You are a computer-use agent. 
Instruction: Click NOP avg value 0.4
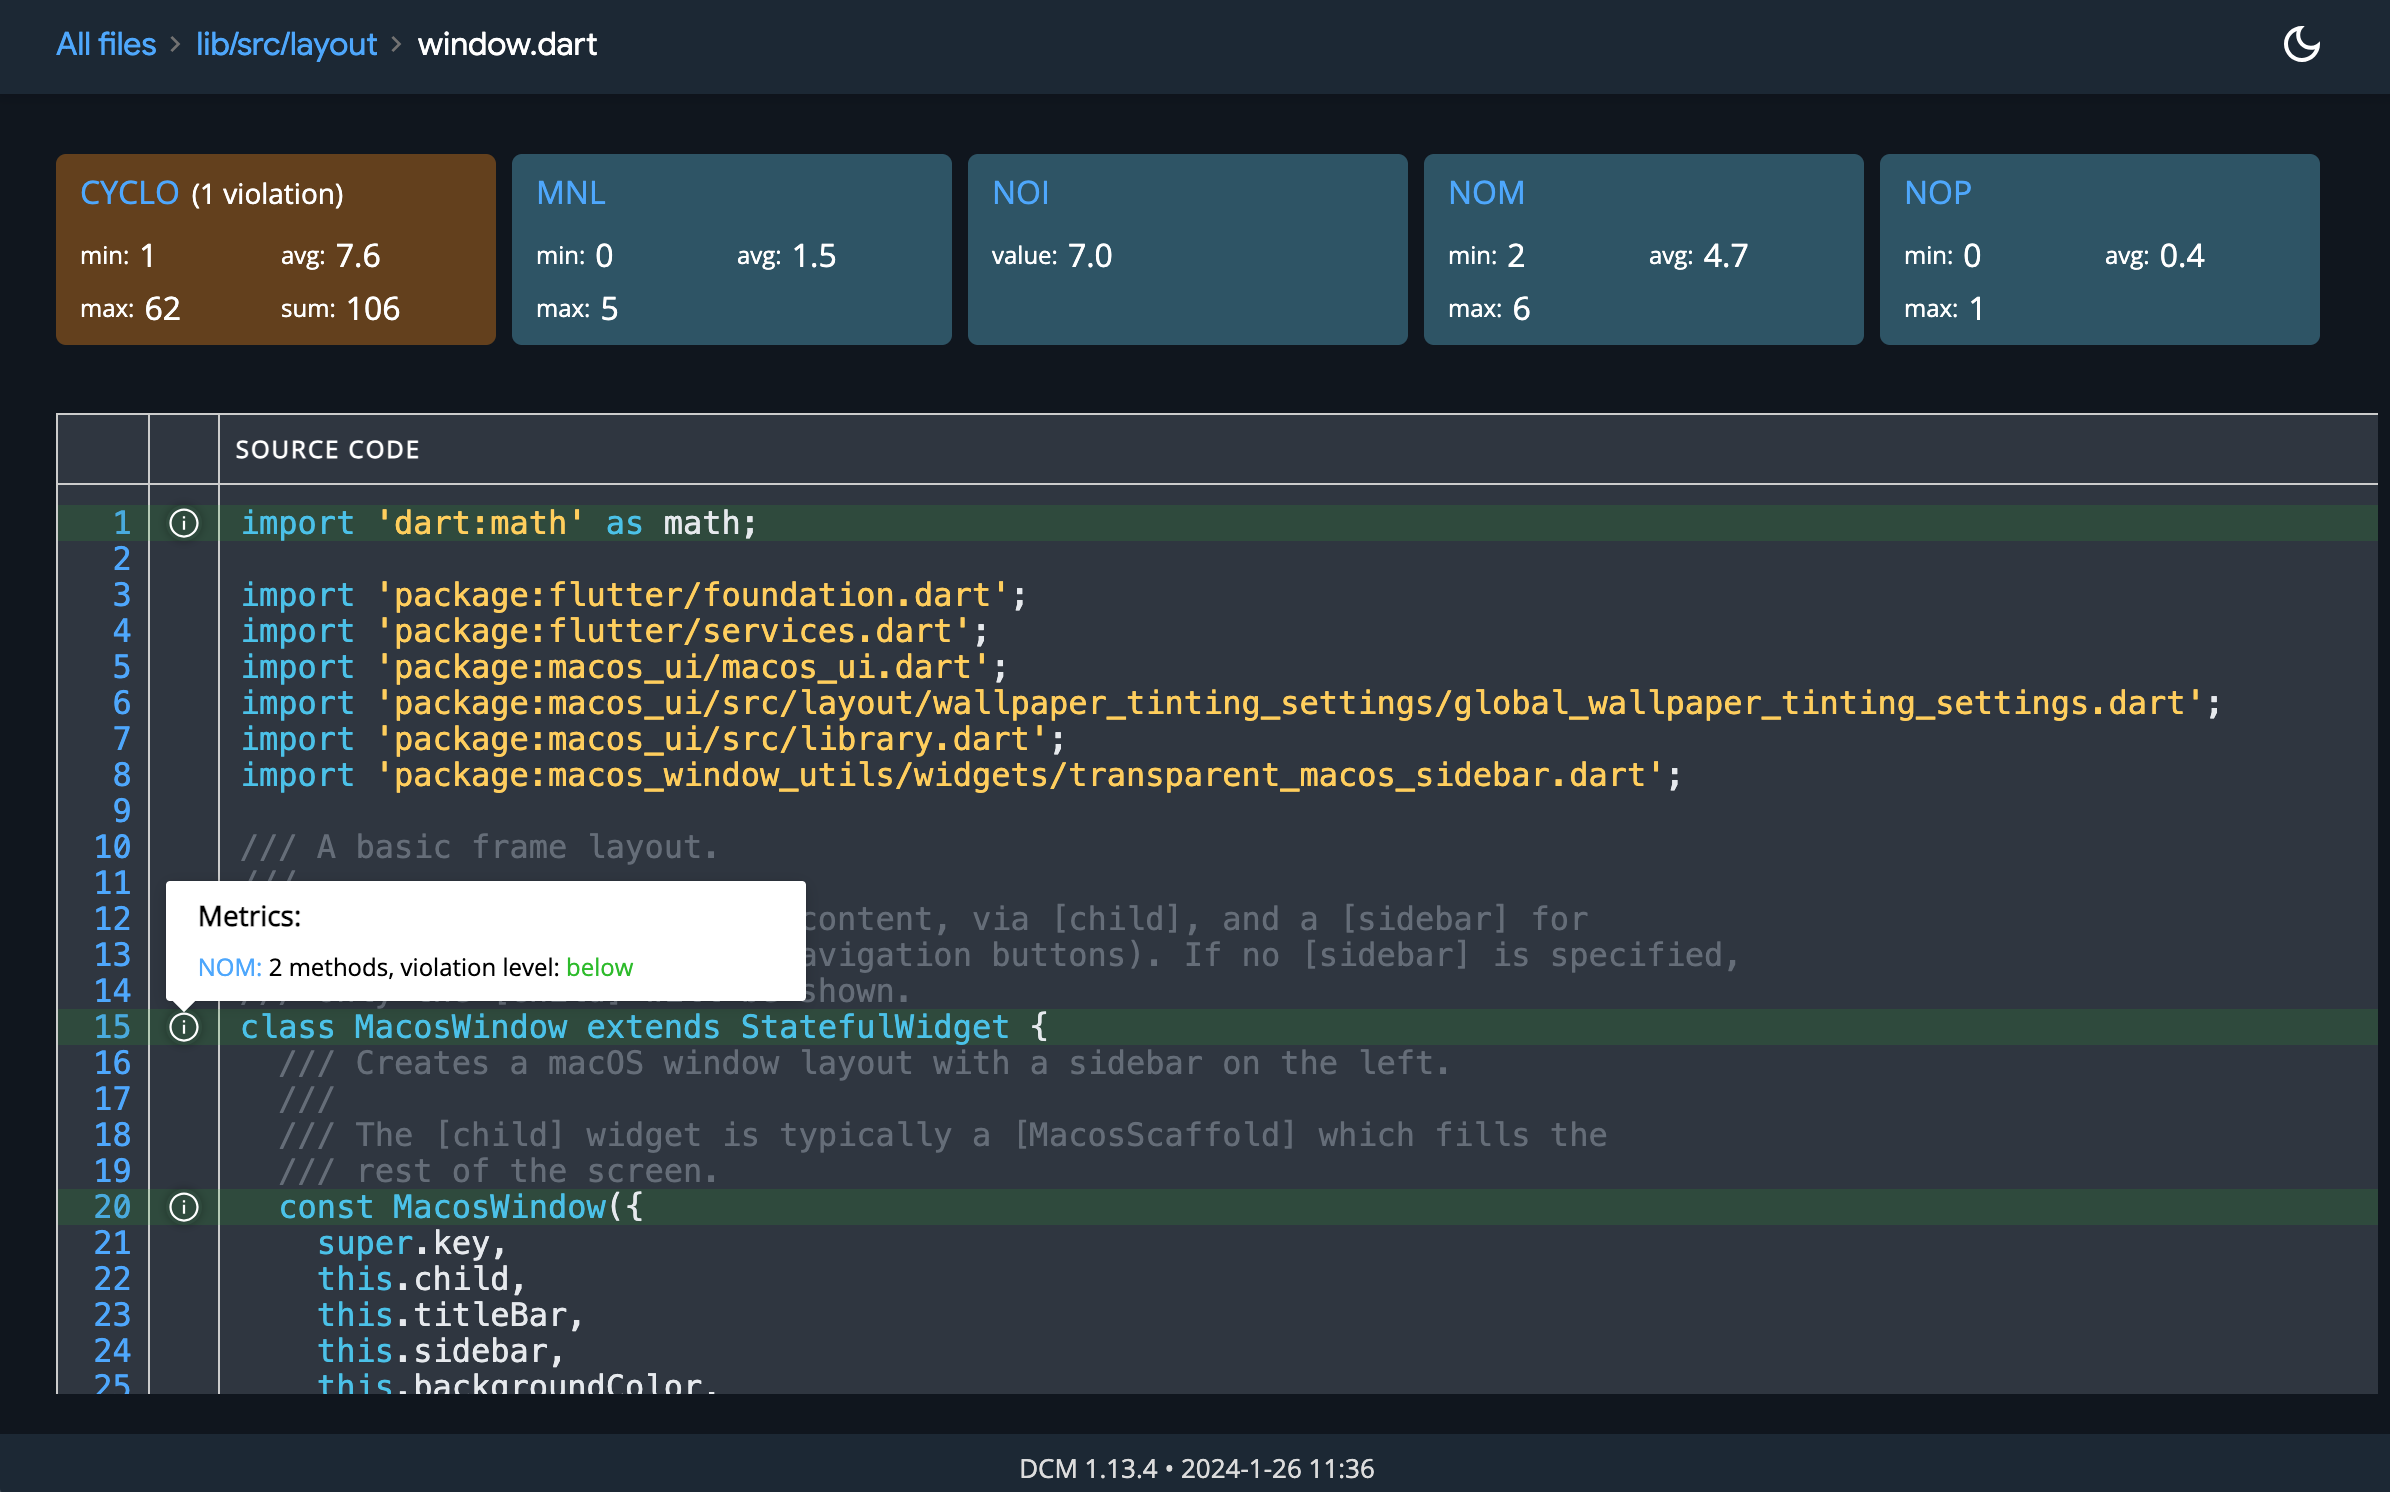2182,256
